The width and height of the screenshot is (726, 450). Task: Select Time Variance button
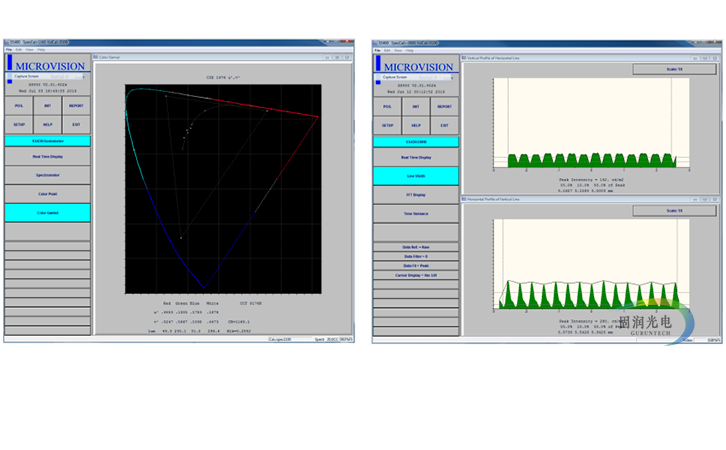click(416, 213)
